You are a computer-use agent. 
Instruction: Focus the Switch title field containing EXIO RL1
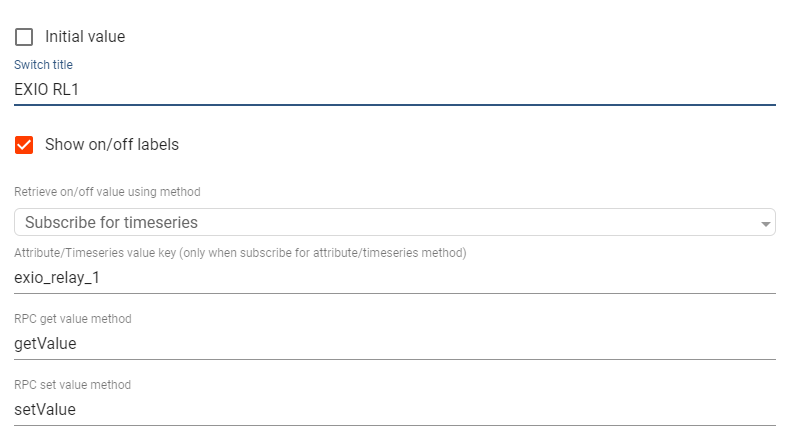tap(395, 90)
